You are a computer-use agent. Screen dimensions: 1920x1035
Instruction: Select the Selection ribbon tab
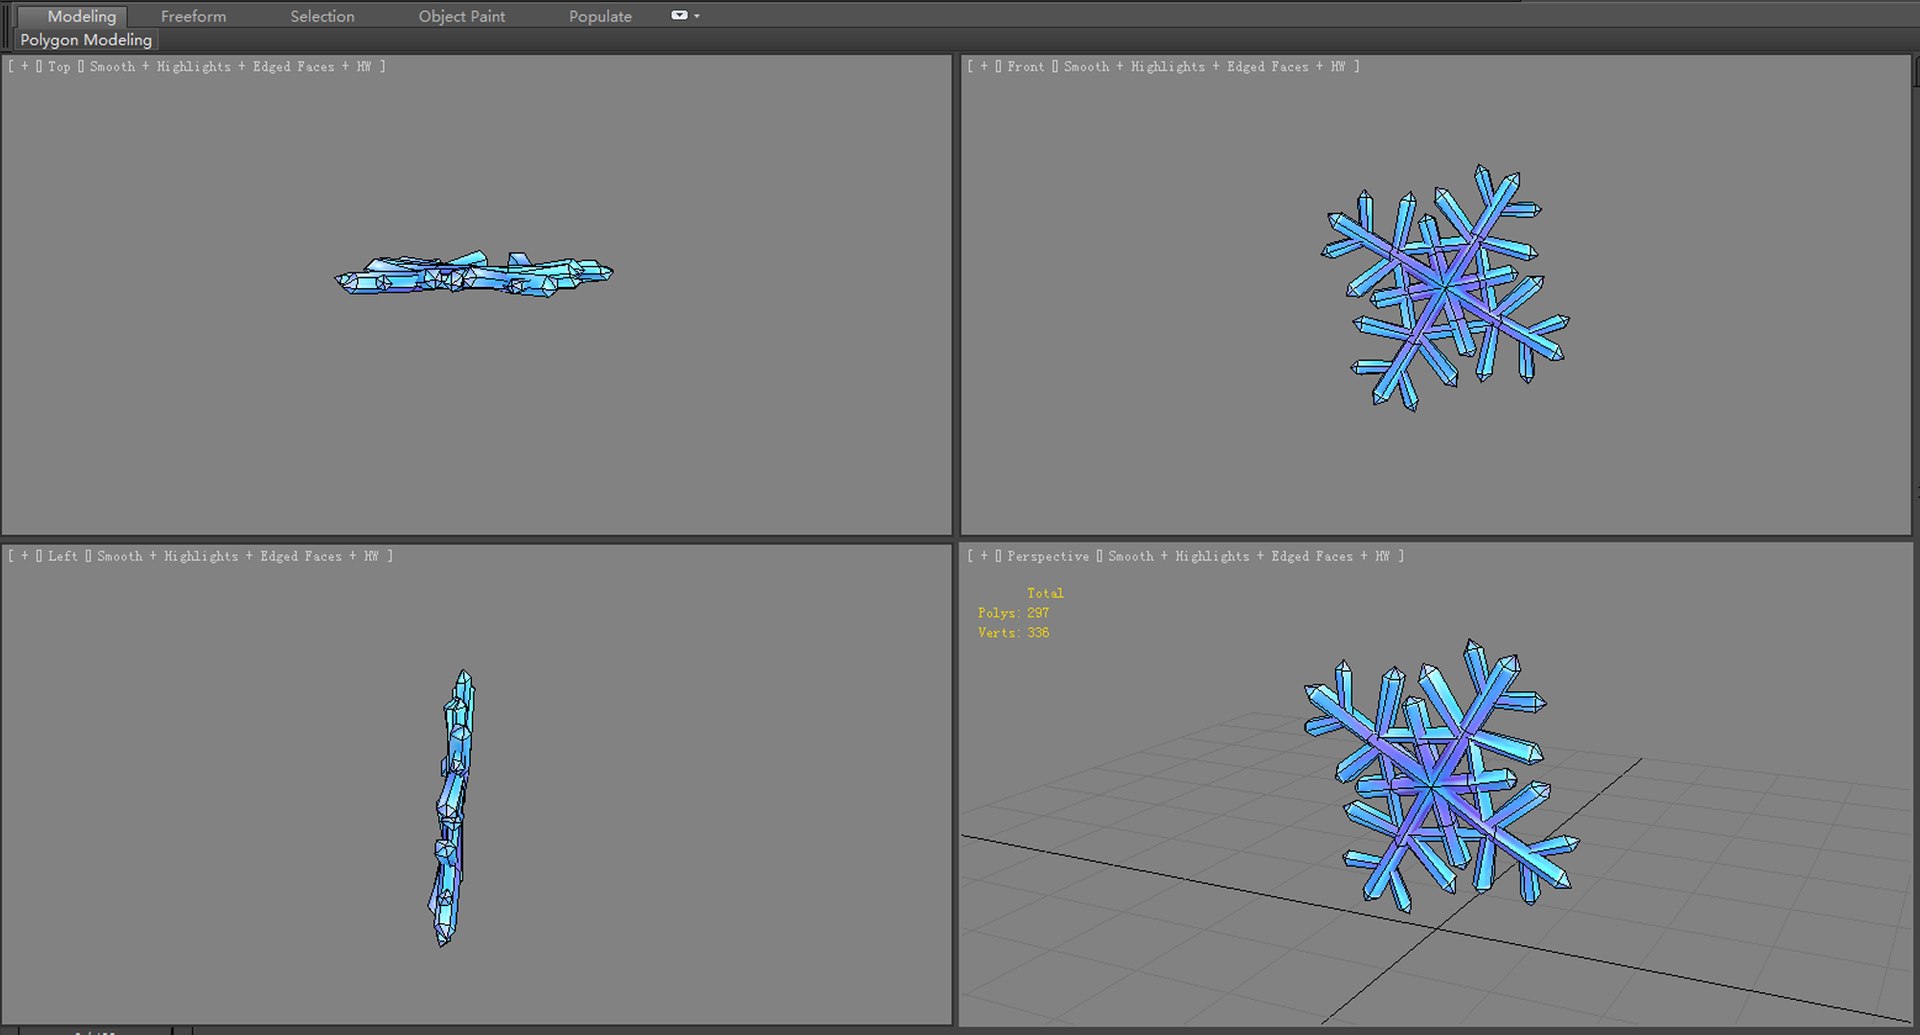[322, 16]
